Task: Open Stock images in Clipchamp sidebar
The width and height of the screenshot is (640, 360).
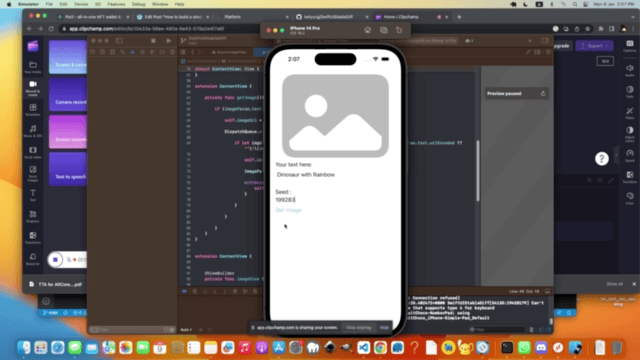Action: (x=33, y=174)
